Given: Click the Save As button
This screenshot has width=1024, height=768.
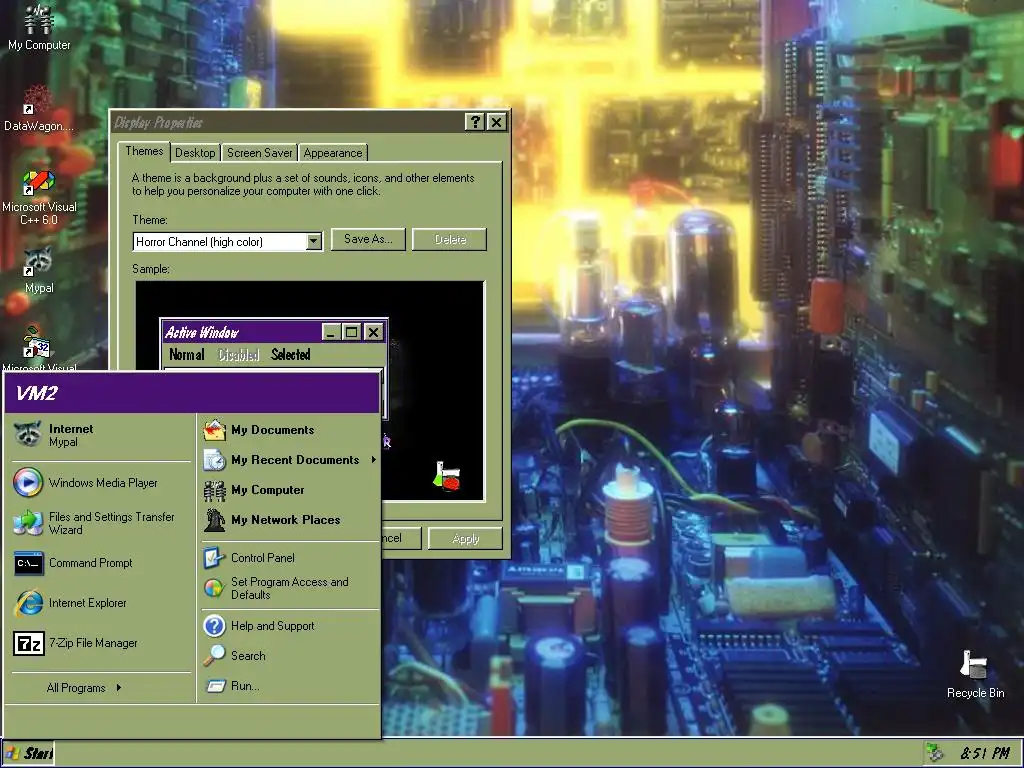Looking at the screenshot, I should [x=368, y=239].
